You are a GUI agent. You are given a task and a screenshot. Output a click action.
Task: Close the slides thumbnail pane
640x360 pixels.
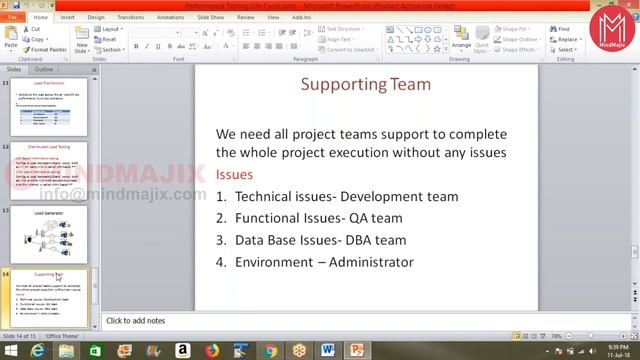pyautogui.click(x=94, y=70)
